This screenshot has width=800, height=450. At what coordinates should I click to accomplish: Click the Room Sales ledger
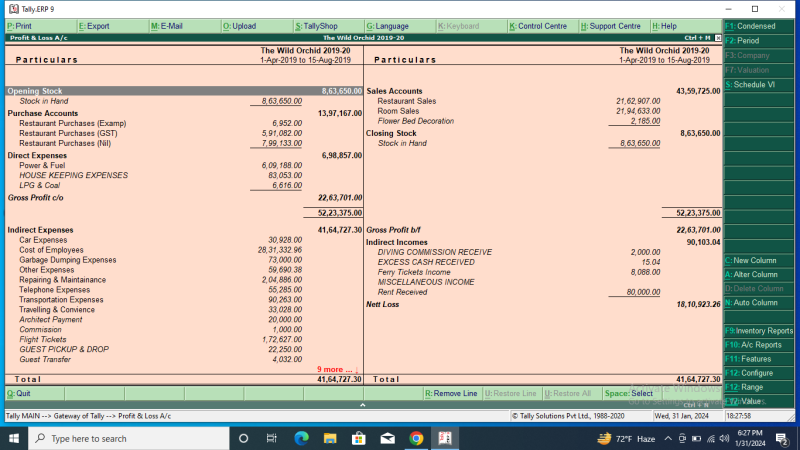pos(398,111)
